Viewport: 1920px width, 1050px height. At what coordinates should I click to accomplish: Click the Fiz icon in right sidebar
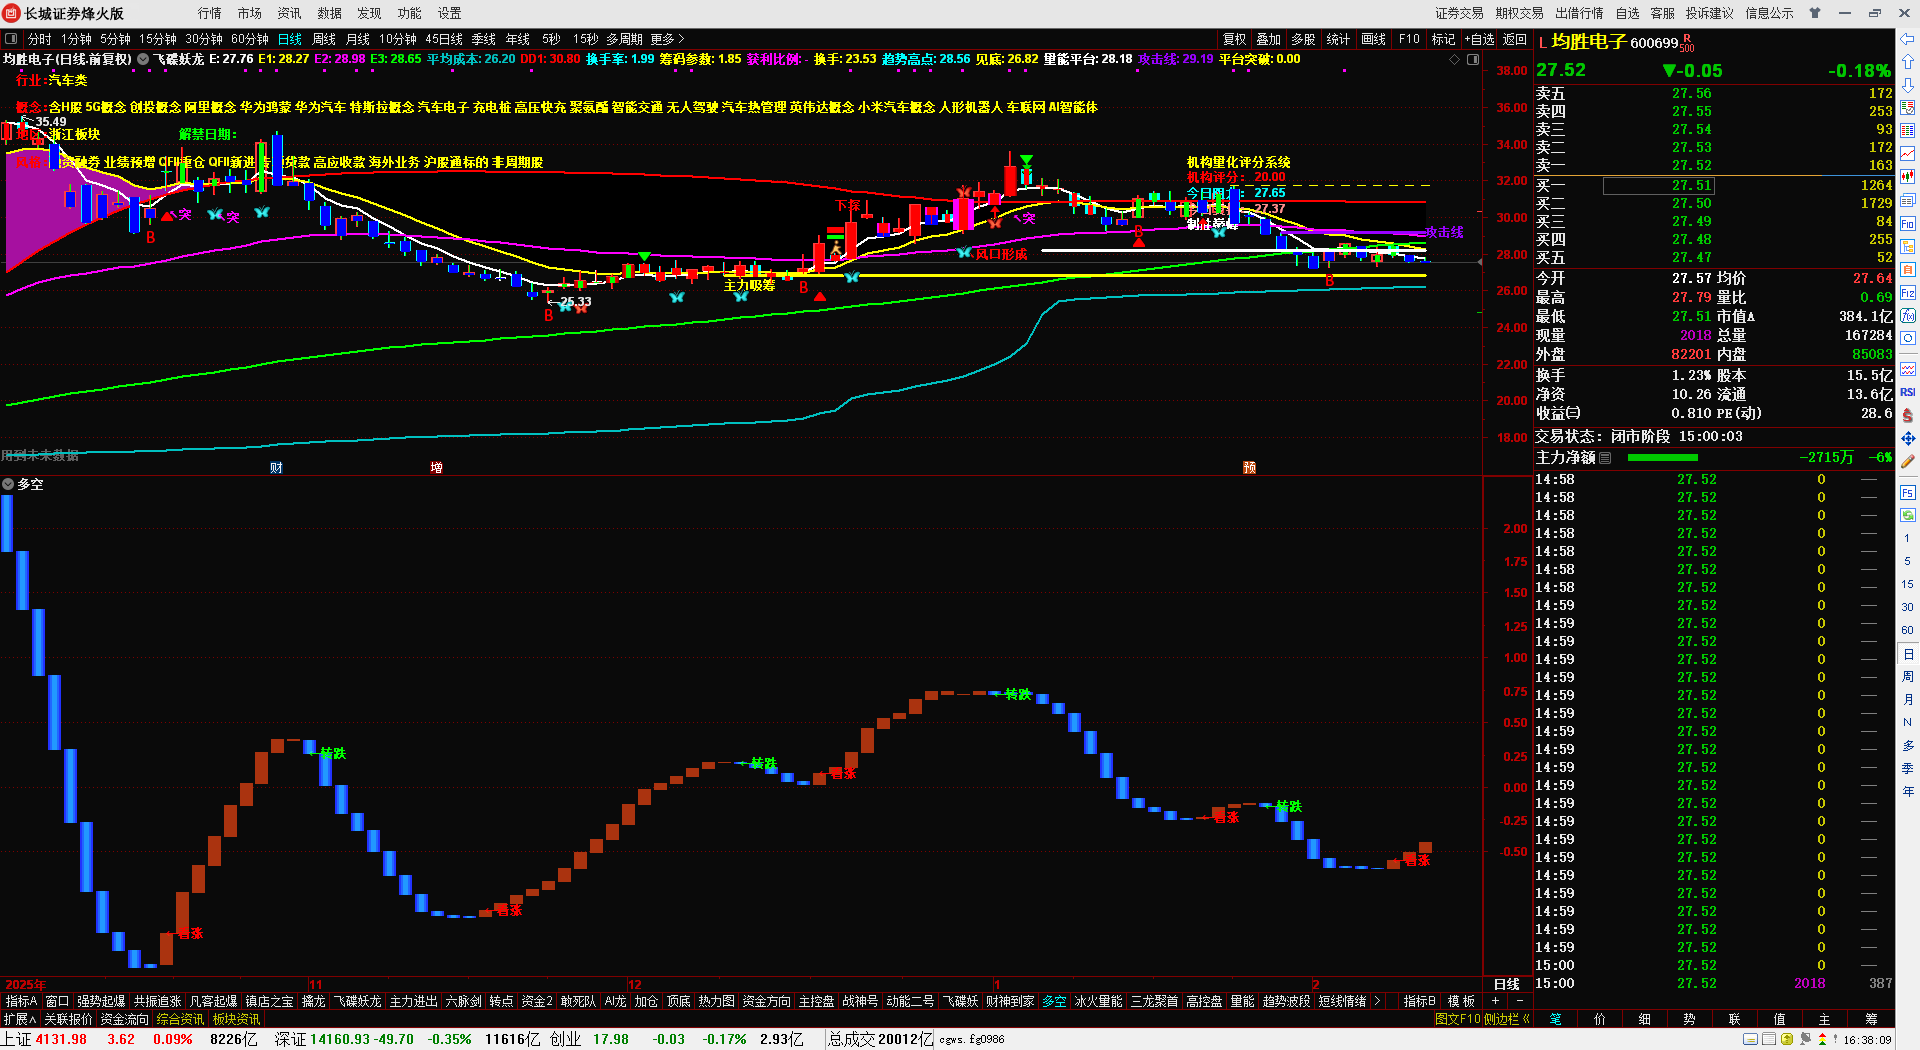point(1908,293)
